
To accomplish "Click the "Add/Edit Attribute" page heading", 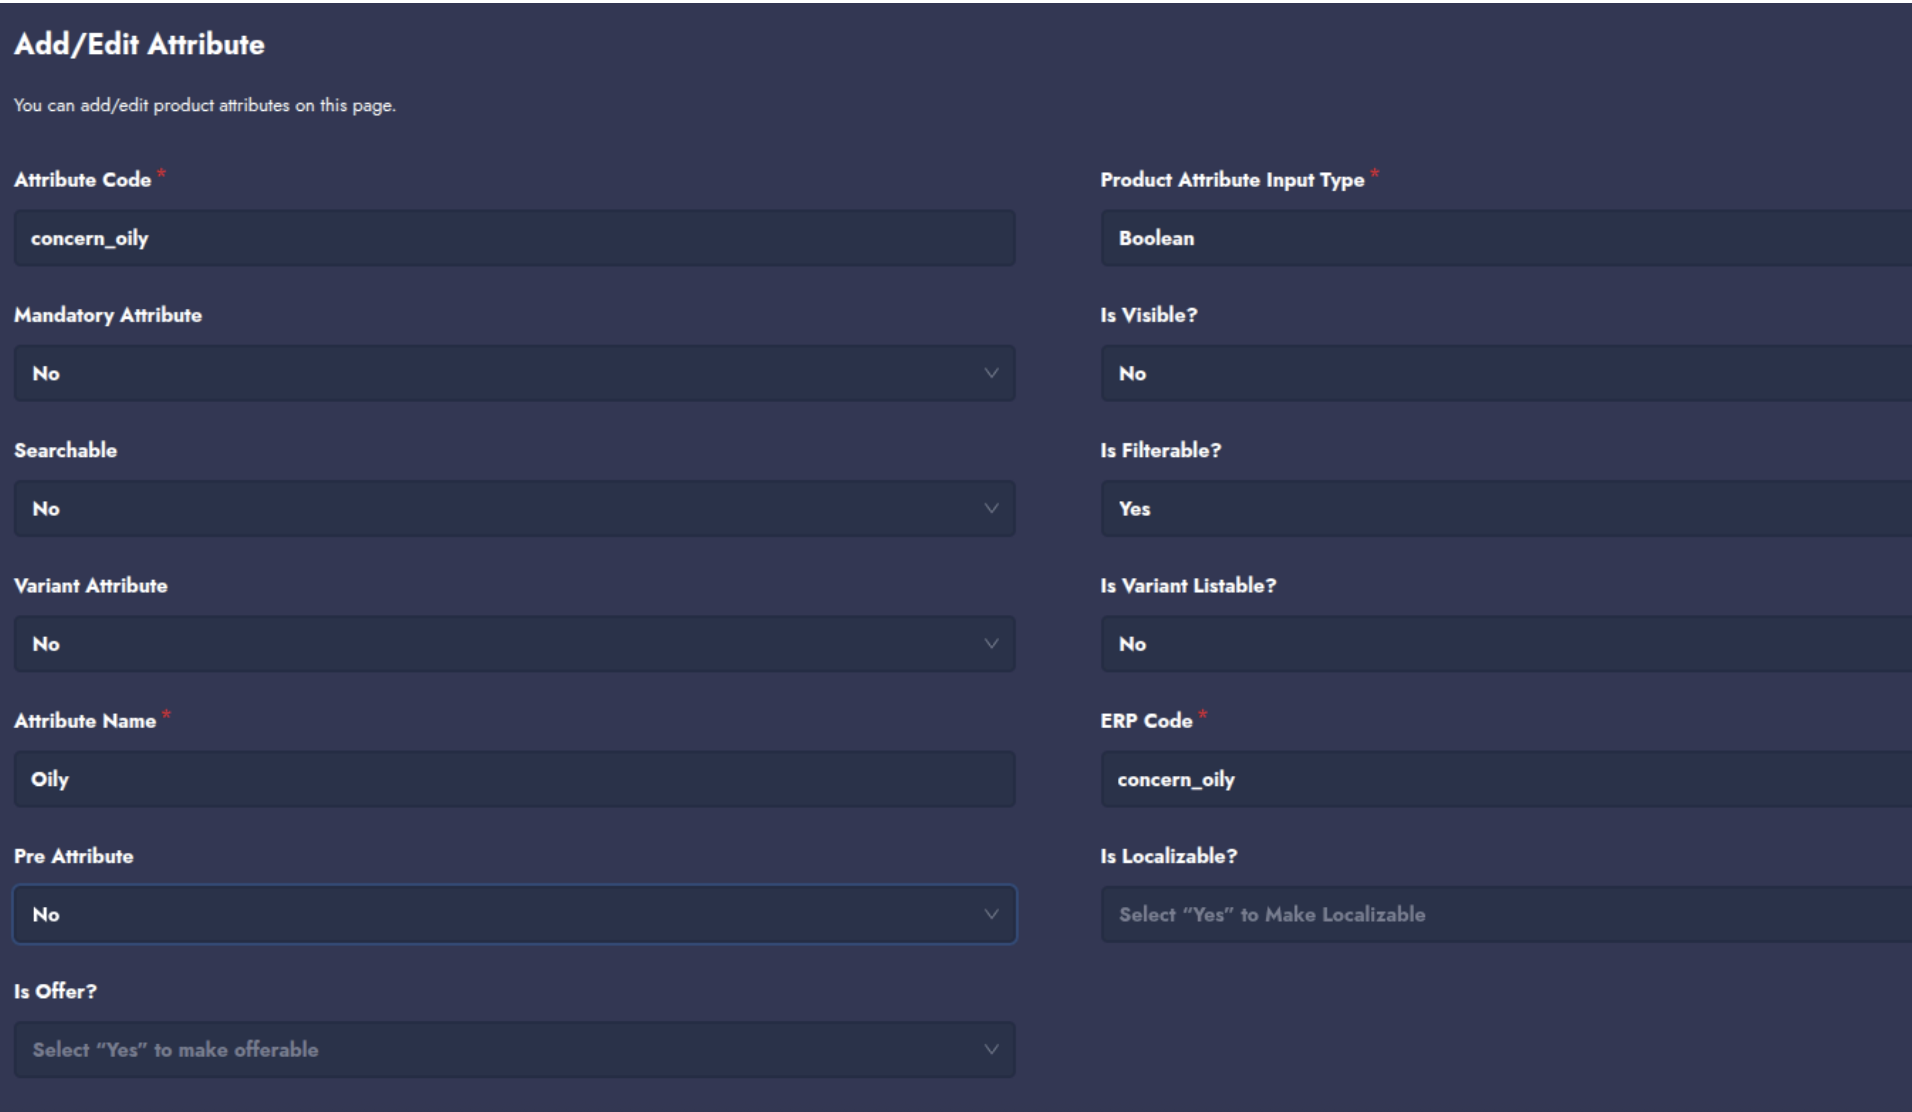I will tap(139, 44).
